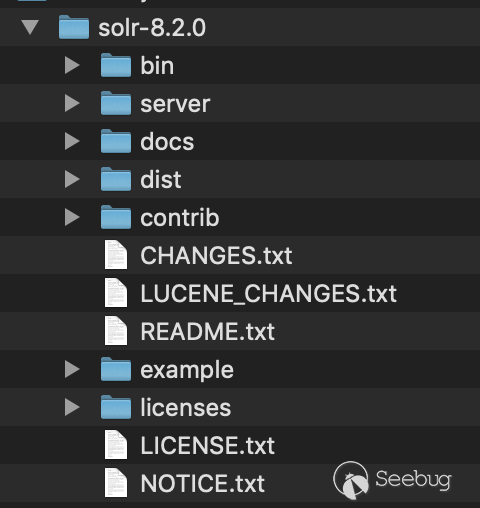Select the docs folder name
The width and height of the screenshot is (480, 508).
[167, 142]
